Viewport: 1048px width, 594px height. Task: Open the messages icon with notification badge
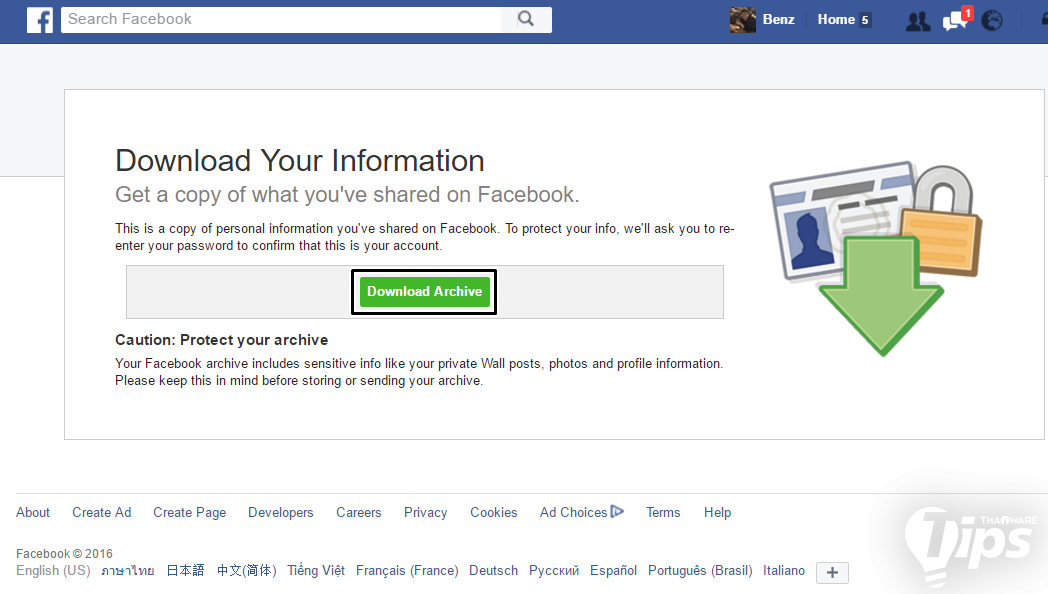[956, 20]
